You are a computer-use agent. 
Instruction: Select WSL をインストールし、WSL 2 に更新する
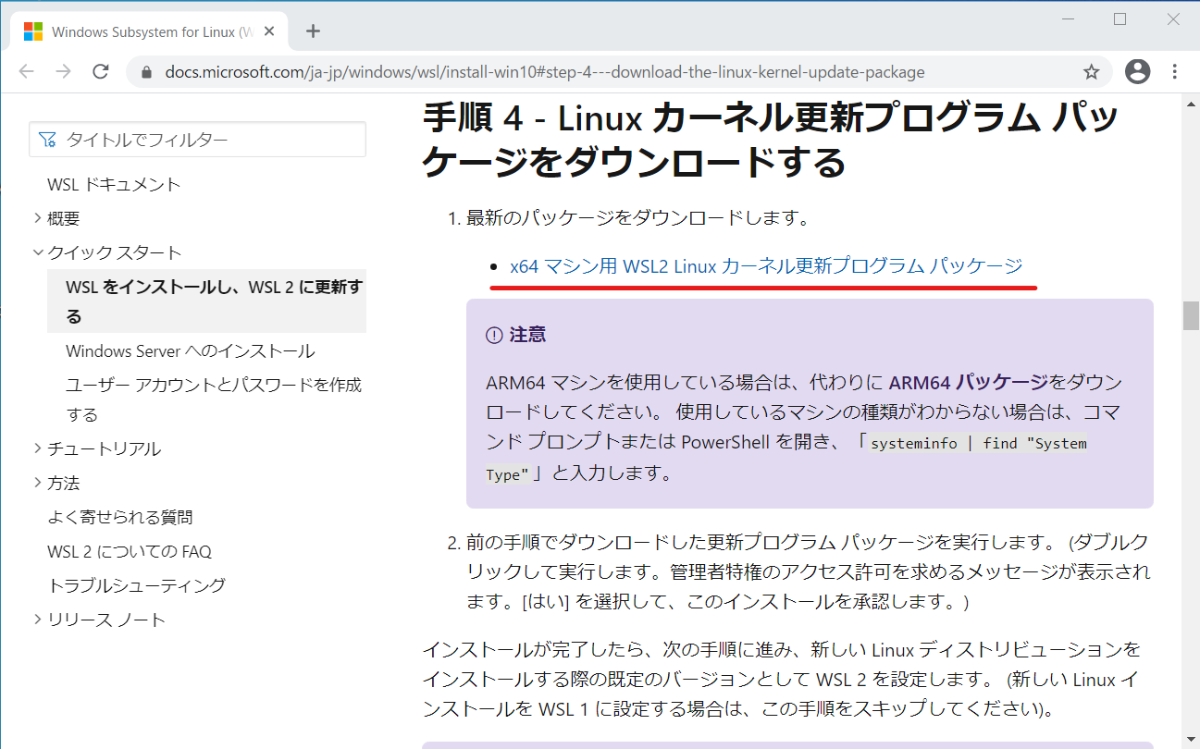(206, 301)
